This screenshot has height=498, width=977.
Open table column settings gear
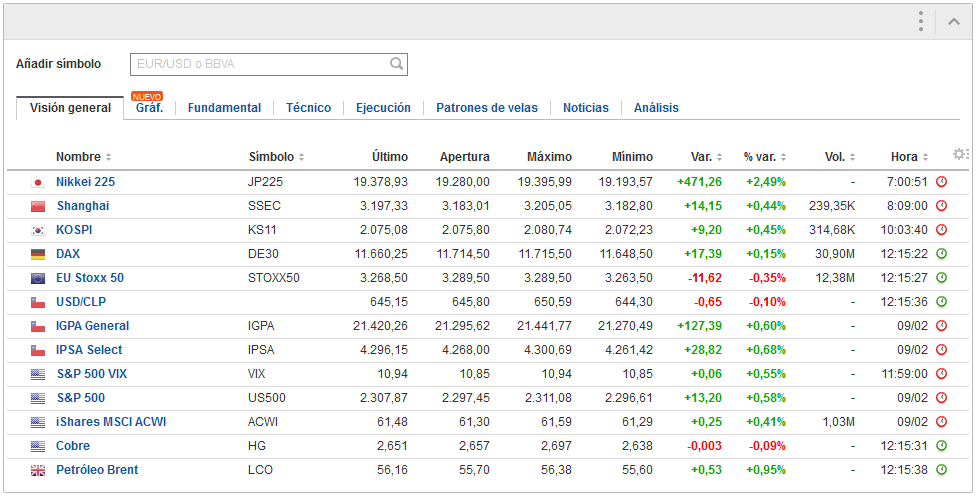(x=961, y=154)
